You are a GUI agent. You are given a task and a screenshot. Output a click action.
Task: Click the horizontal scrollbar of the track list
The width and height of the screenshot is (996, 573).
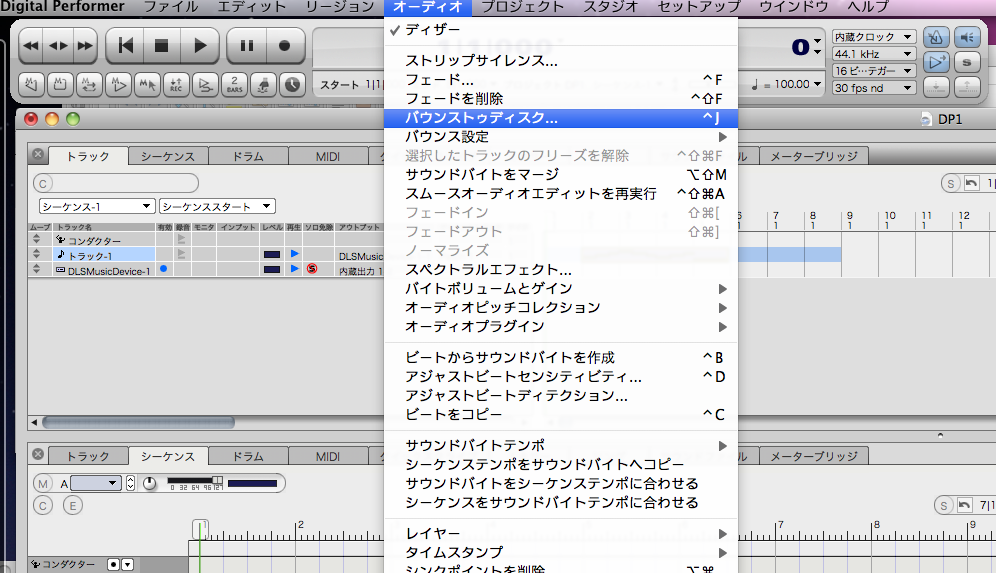138,422
